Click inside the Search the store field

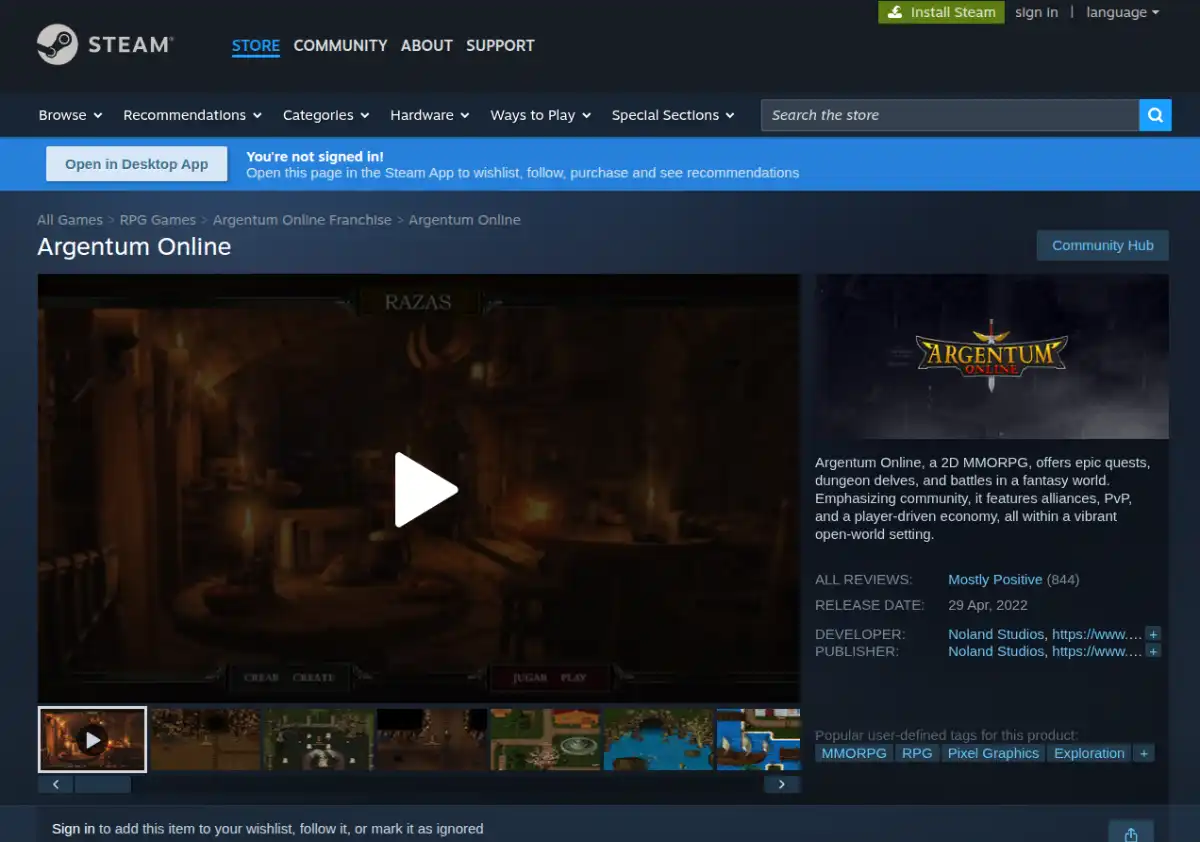950,115
